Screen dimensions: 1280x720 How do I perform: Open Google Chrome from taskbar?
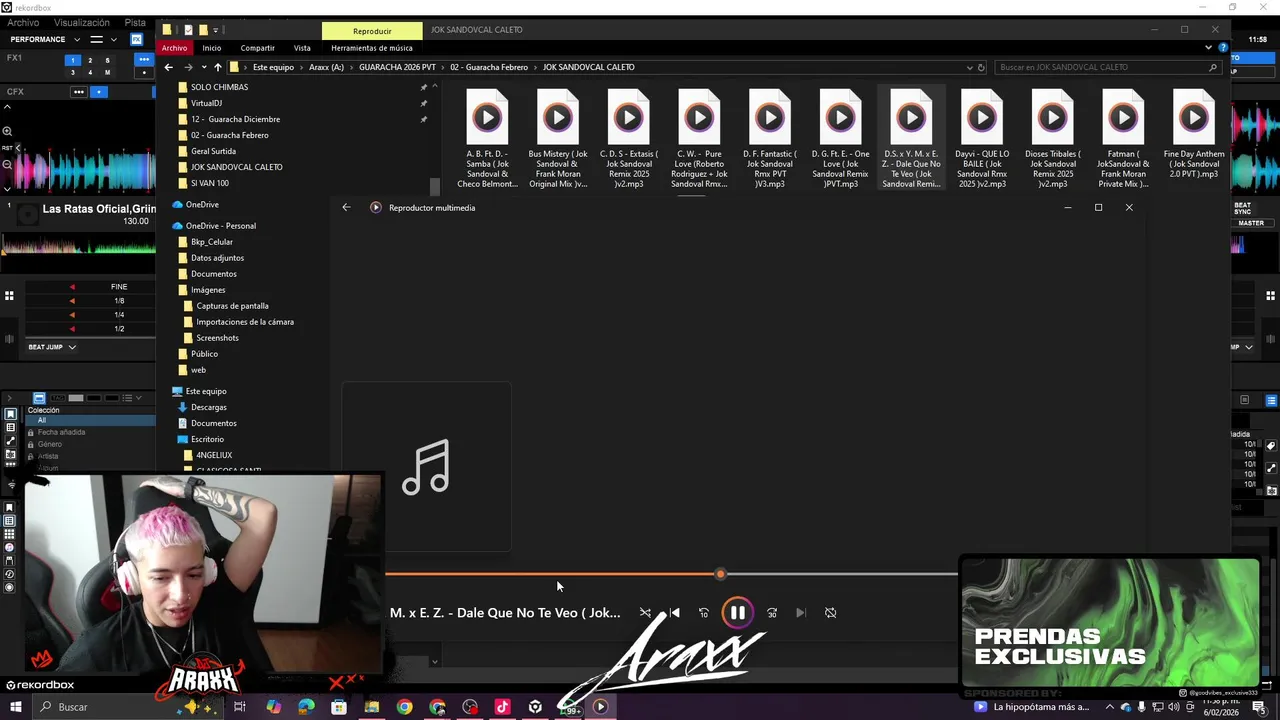404,707
